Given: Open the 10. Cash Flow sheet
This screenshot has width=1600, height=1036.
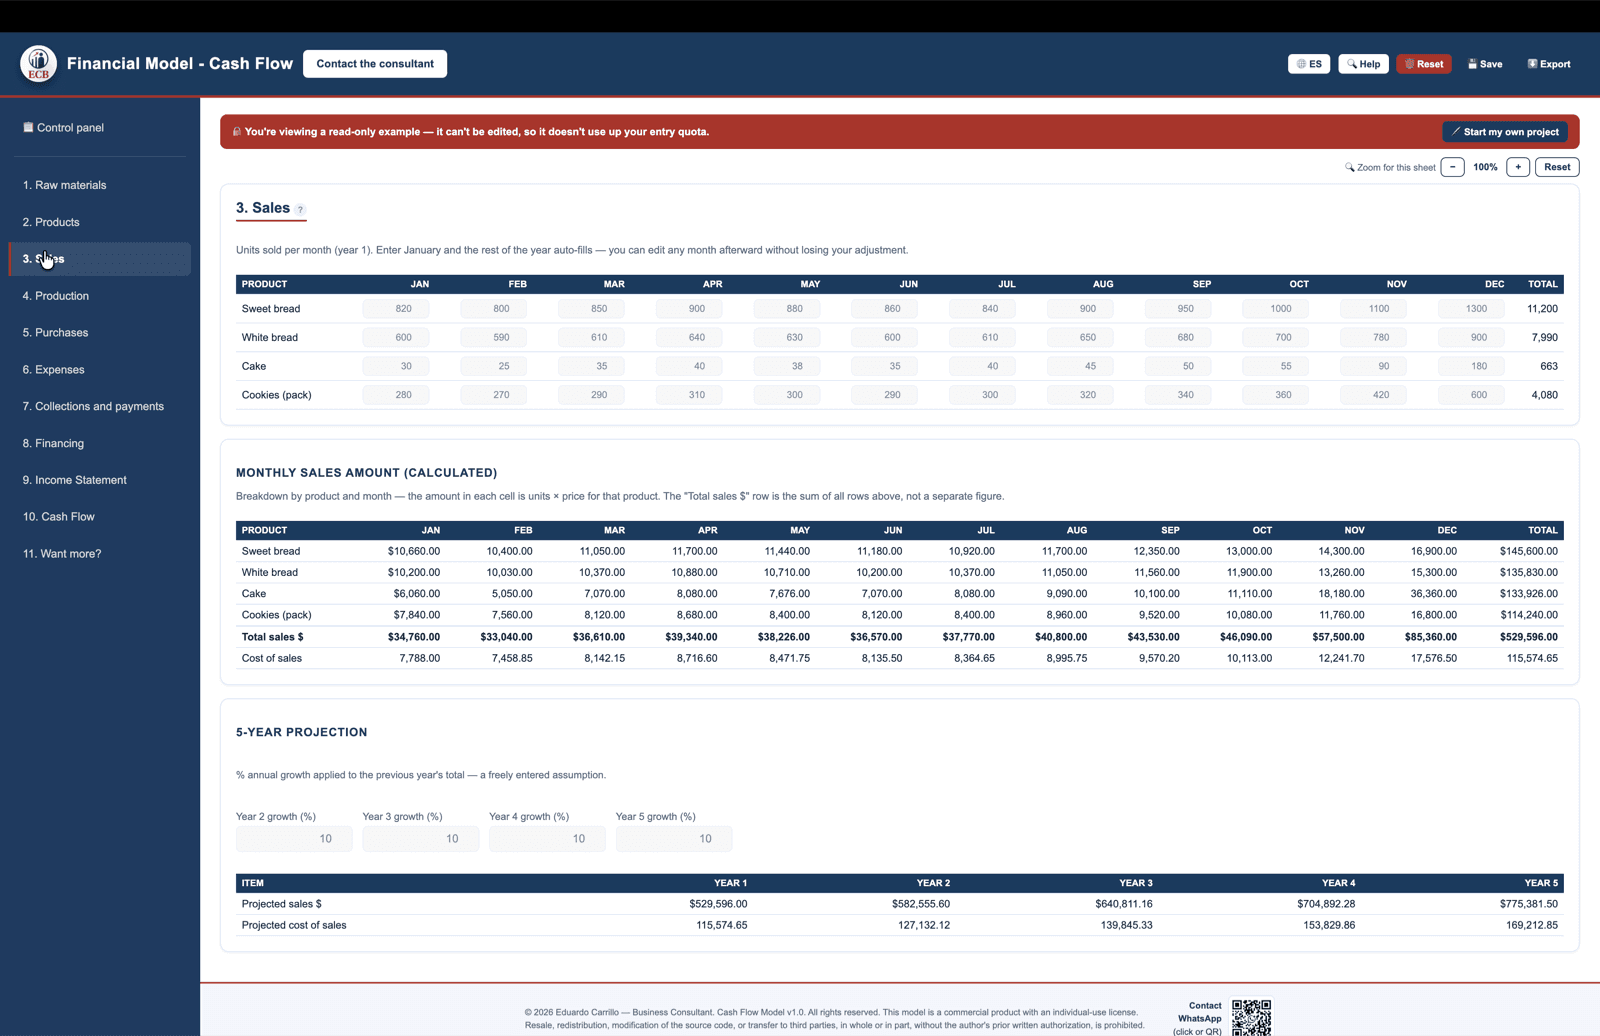Looking at the screenshot, I should (100, 517).
